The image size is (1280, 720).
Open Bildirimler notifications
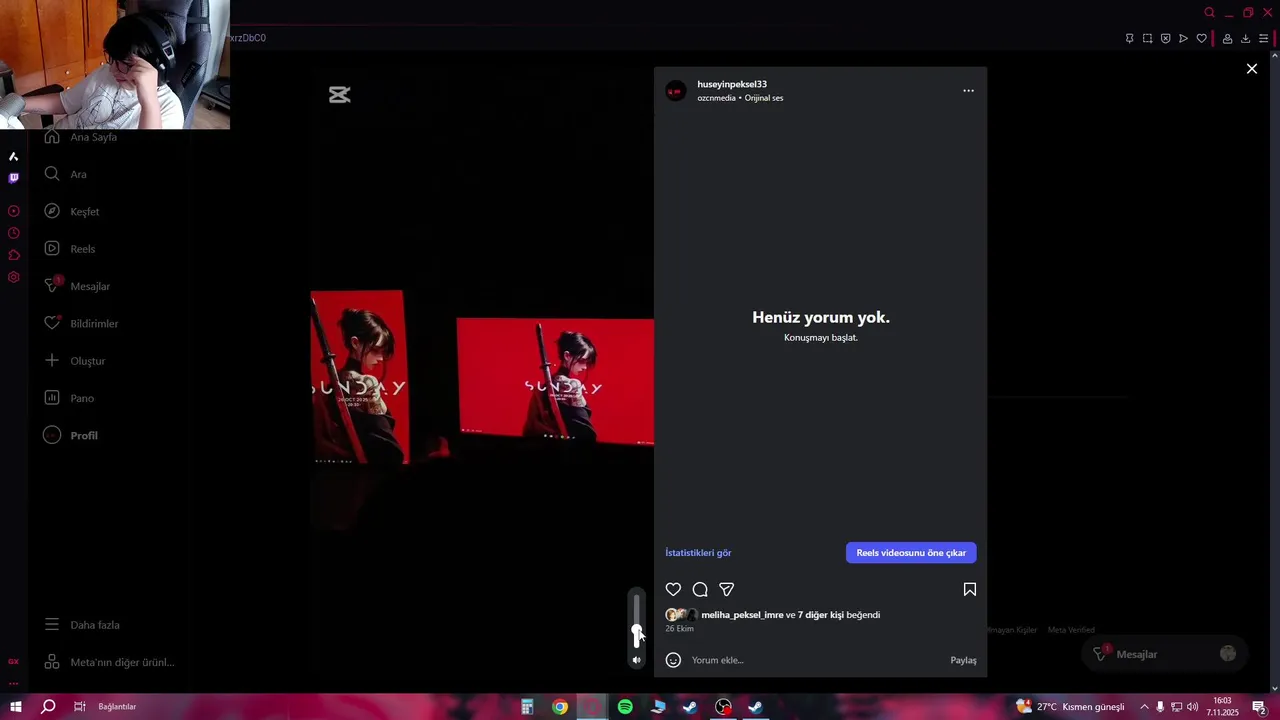click(81, 324)
